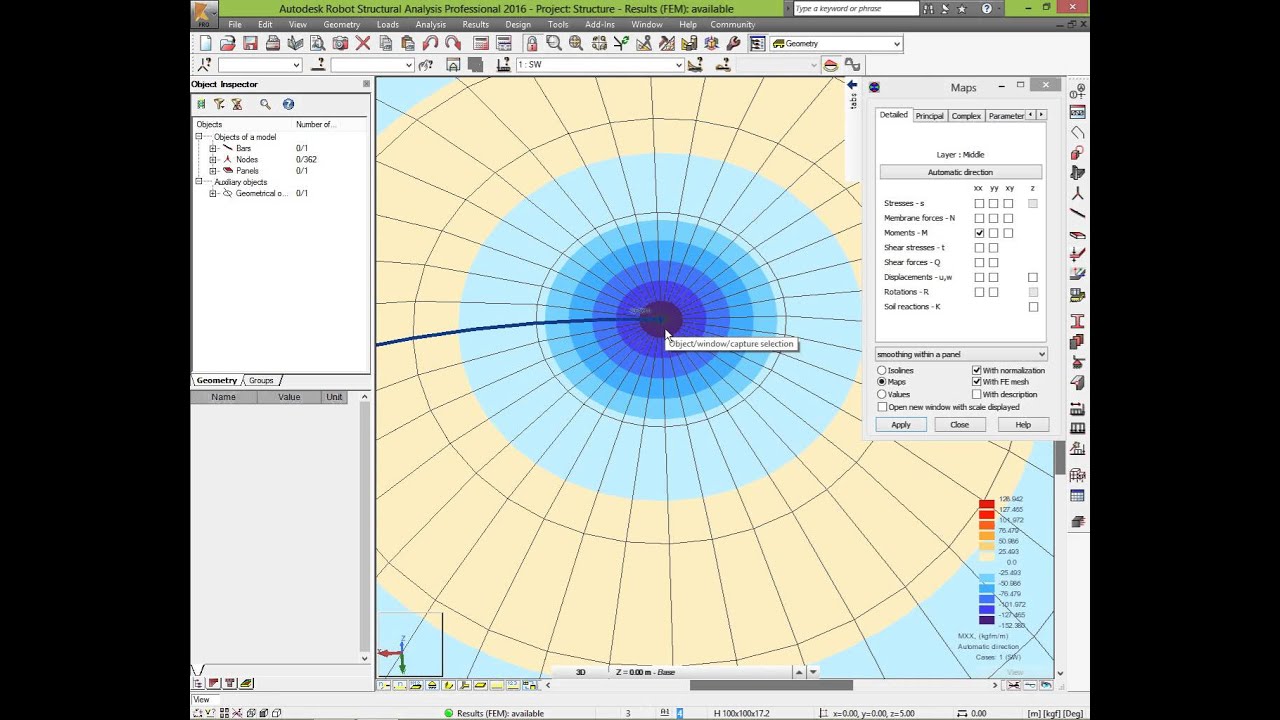Click the Bars diagonal line icon in right toolbar
The image size is (1280, 720).
[1077, 213]
